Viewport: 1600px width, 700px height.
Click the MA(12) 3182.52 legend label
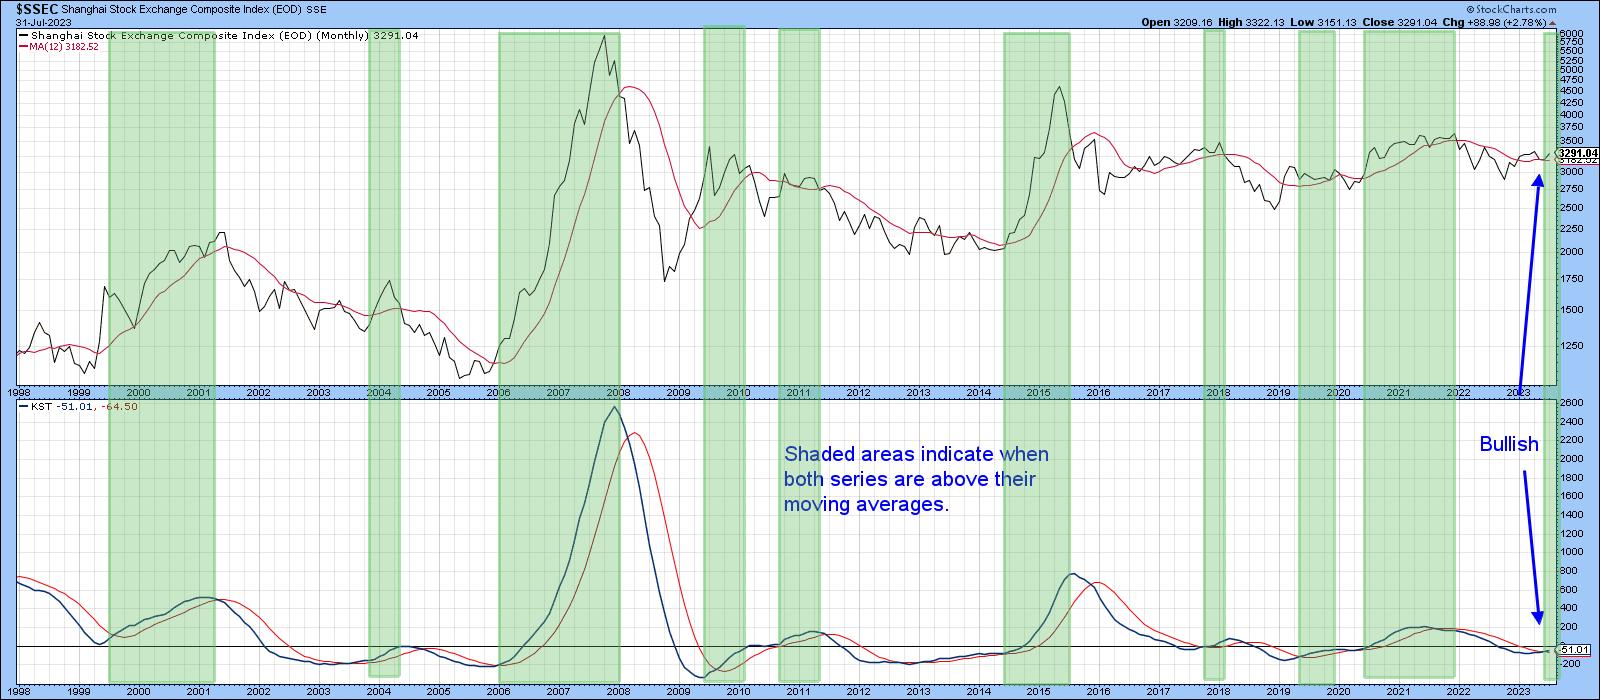click(x=74, y=45)
